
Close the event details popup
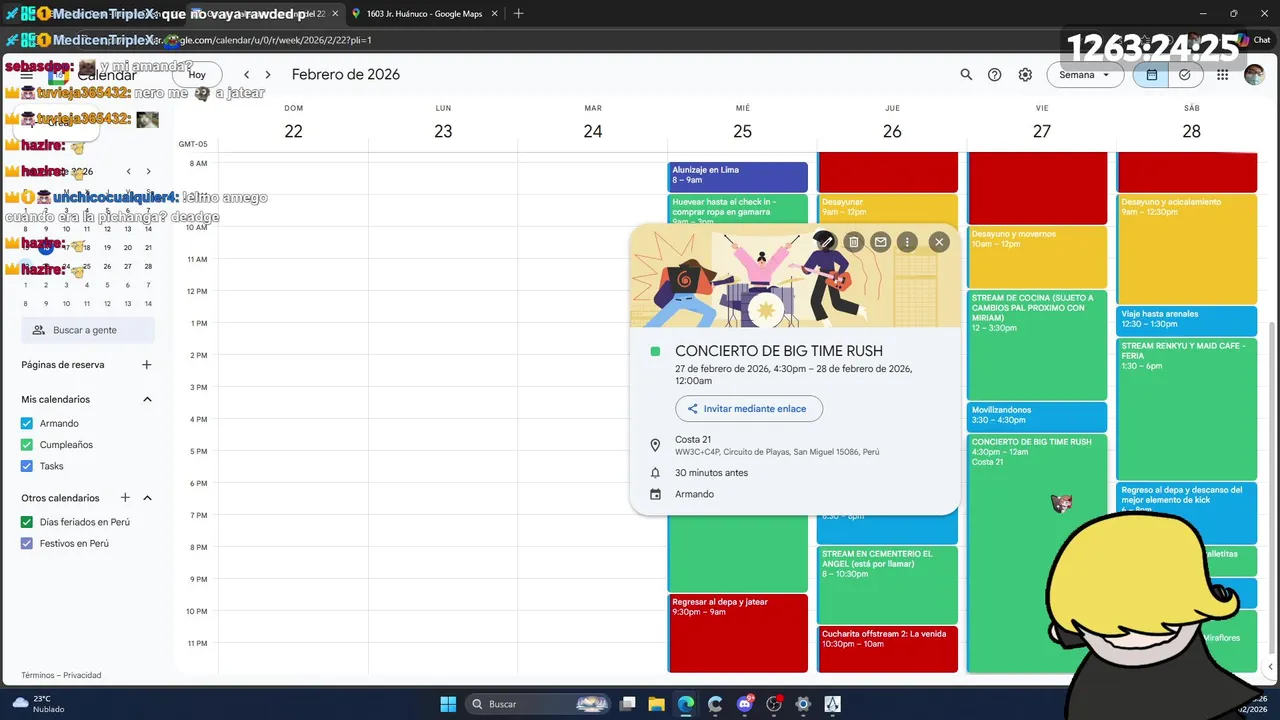938,242
